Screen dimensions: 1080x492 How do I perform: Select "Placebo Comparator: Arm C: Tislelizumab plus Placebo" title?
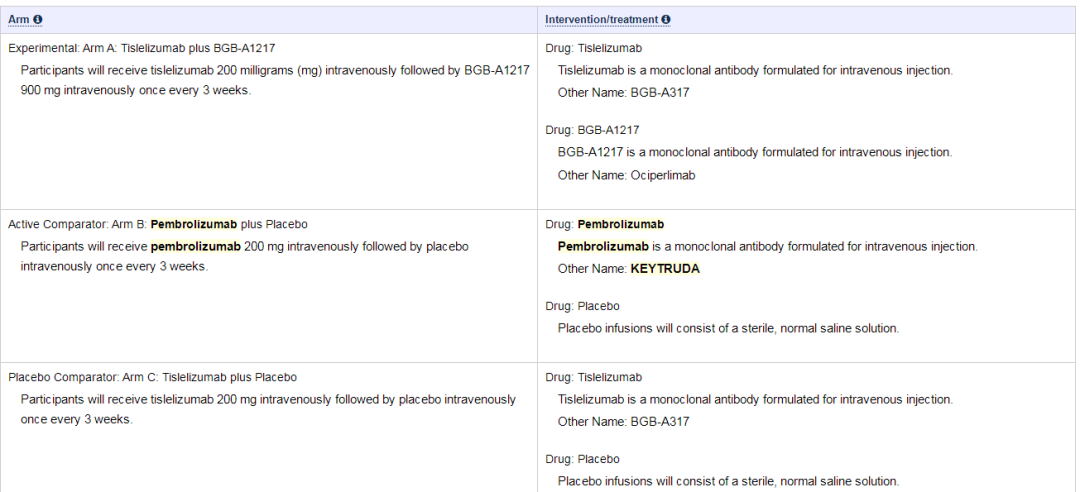(153, 377)
